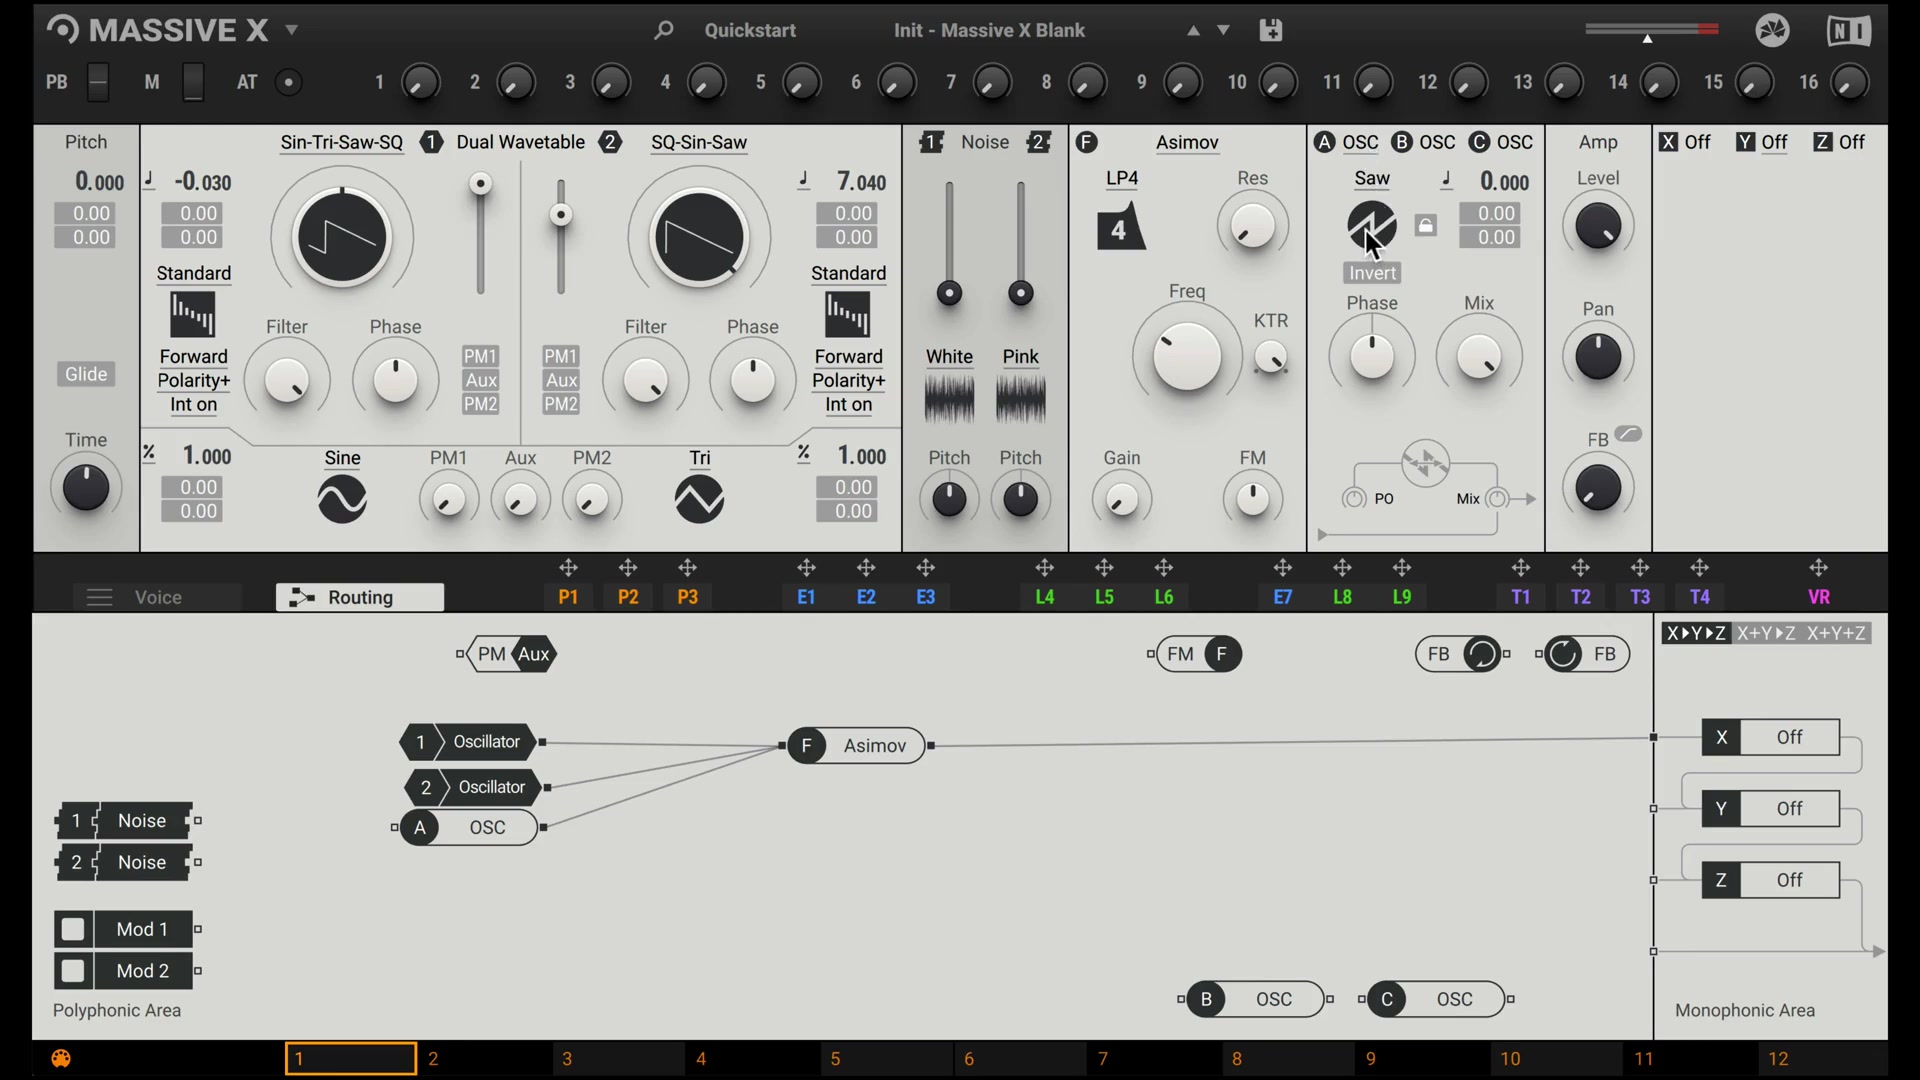Toggle the Mod 1 checkbox in routing
The height and width of the screenshot is (1080, 1920).
73,930
